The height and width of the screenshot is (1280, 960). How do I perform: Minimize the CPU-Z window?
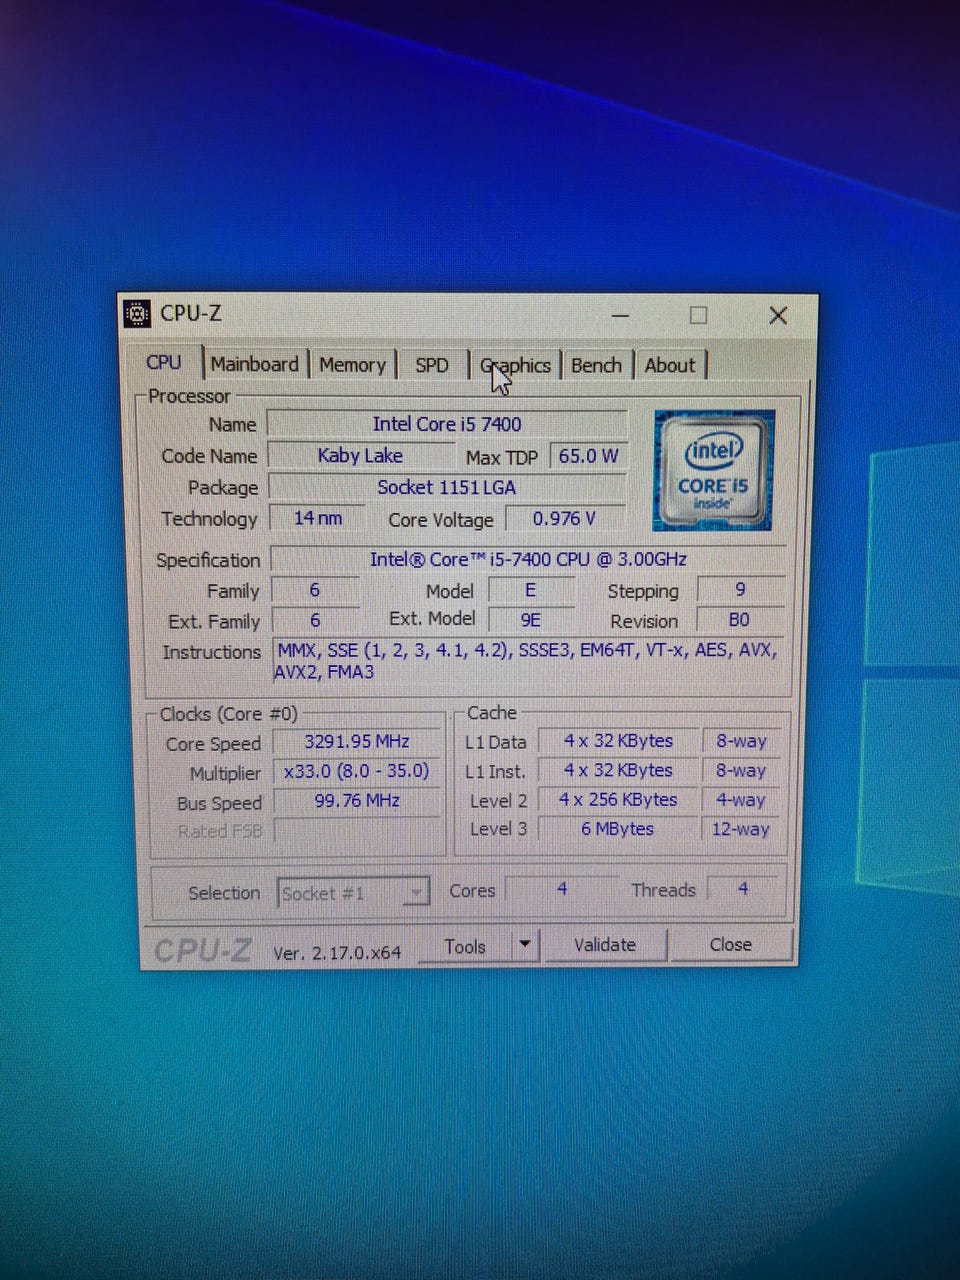pyautogui.click(x=621, y=316)
